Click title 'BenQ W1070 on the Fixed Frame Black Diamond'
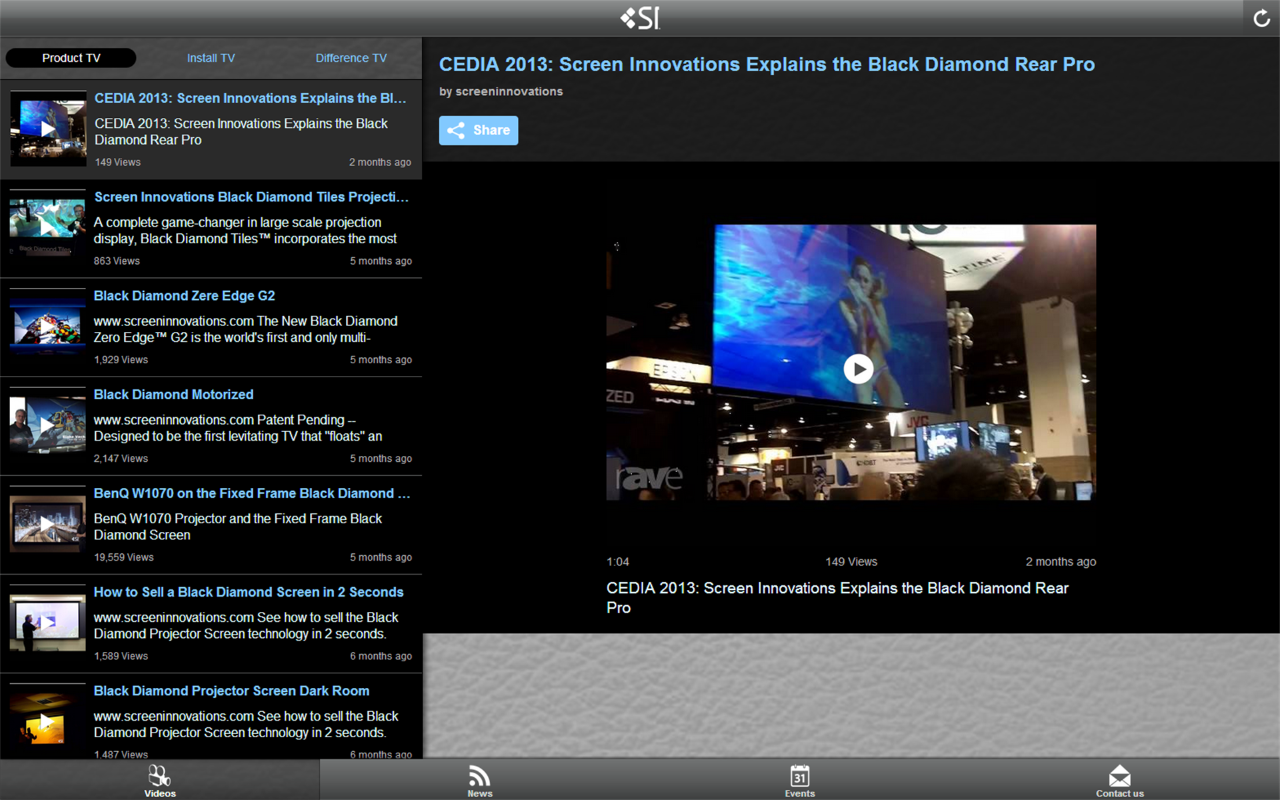 252,493
